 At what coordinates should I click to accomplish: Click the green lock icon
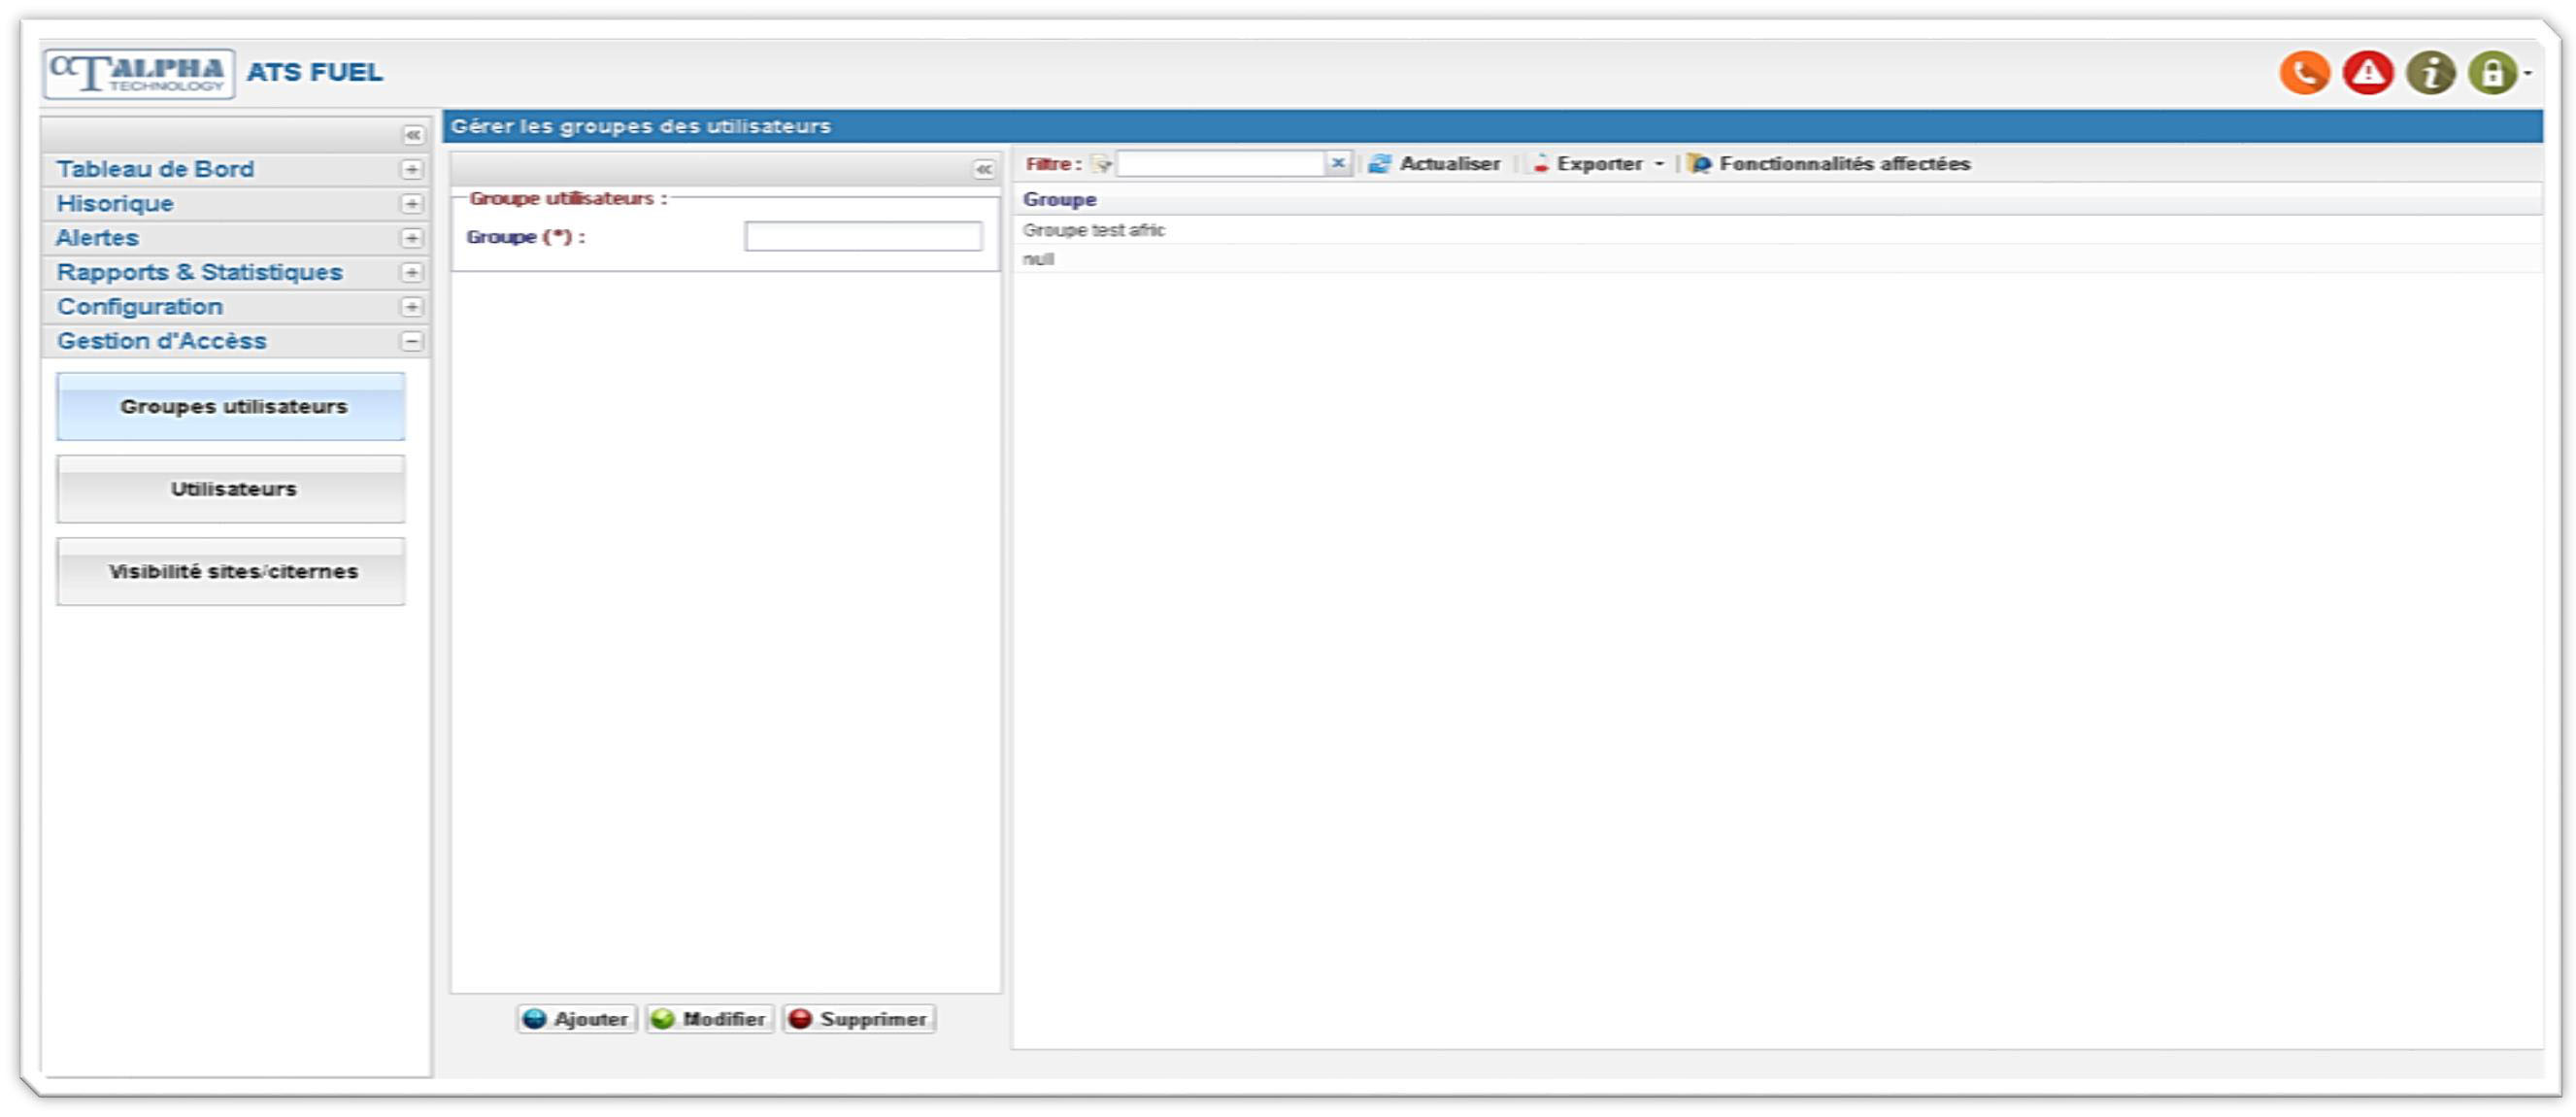tap(2492, 73)
